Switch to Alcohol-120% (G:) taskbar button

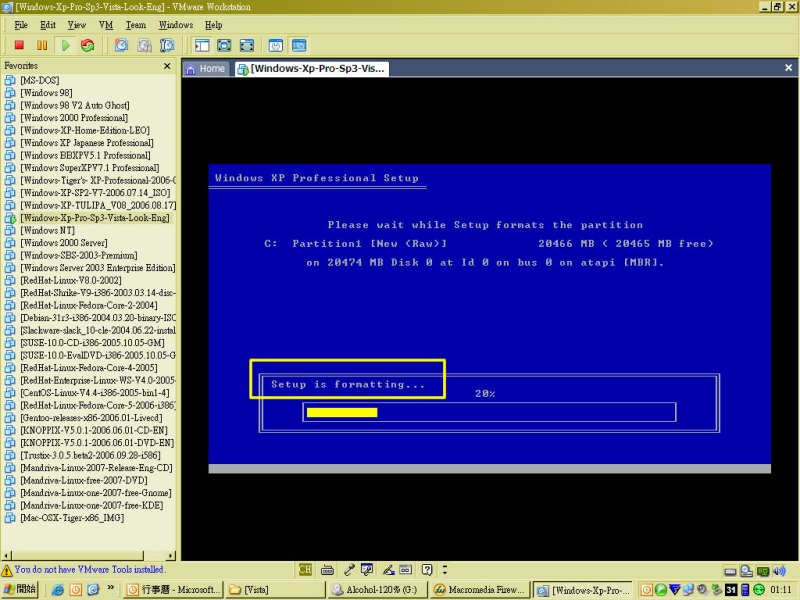click(377, 590)
